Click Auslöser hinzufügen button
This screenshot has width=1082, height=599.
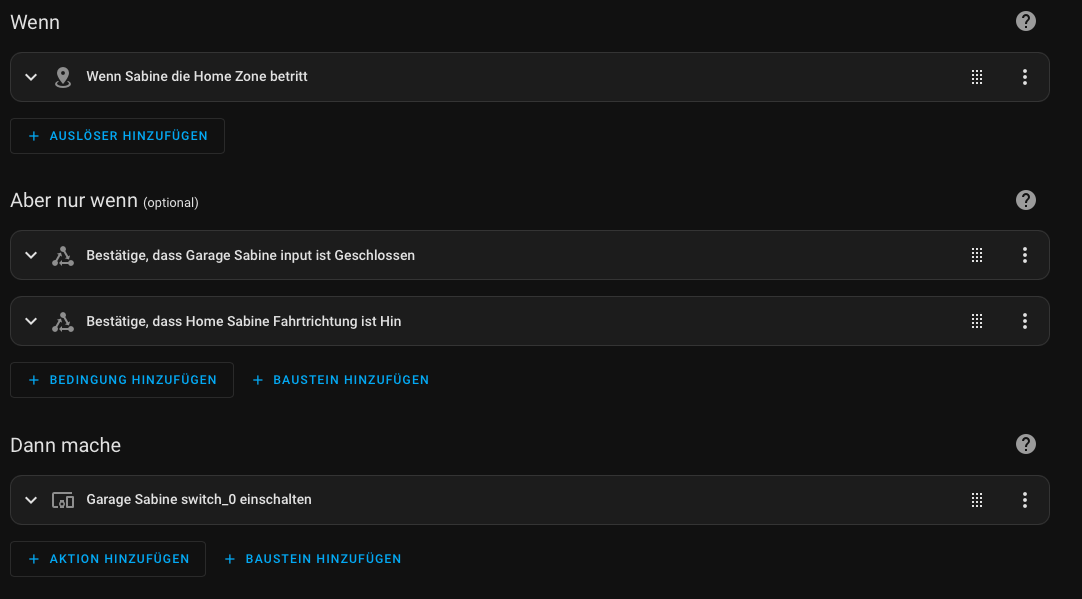pos(118,136)
